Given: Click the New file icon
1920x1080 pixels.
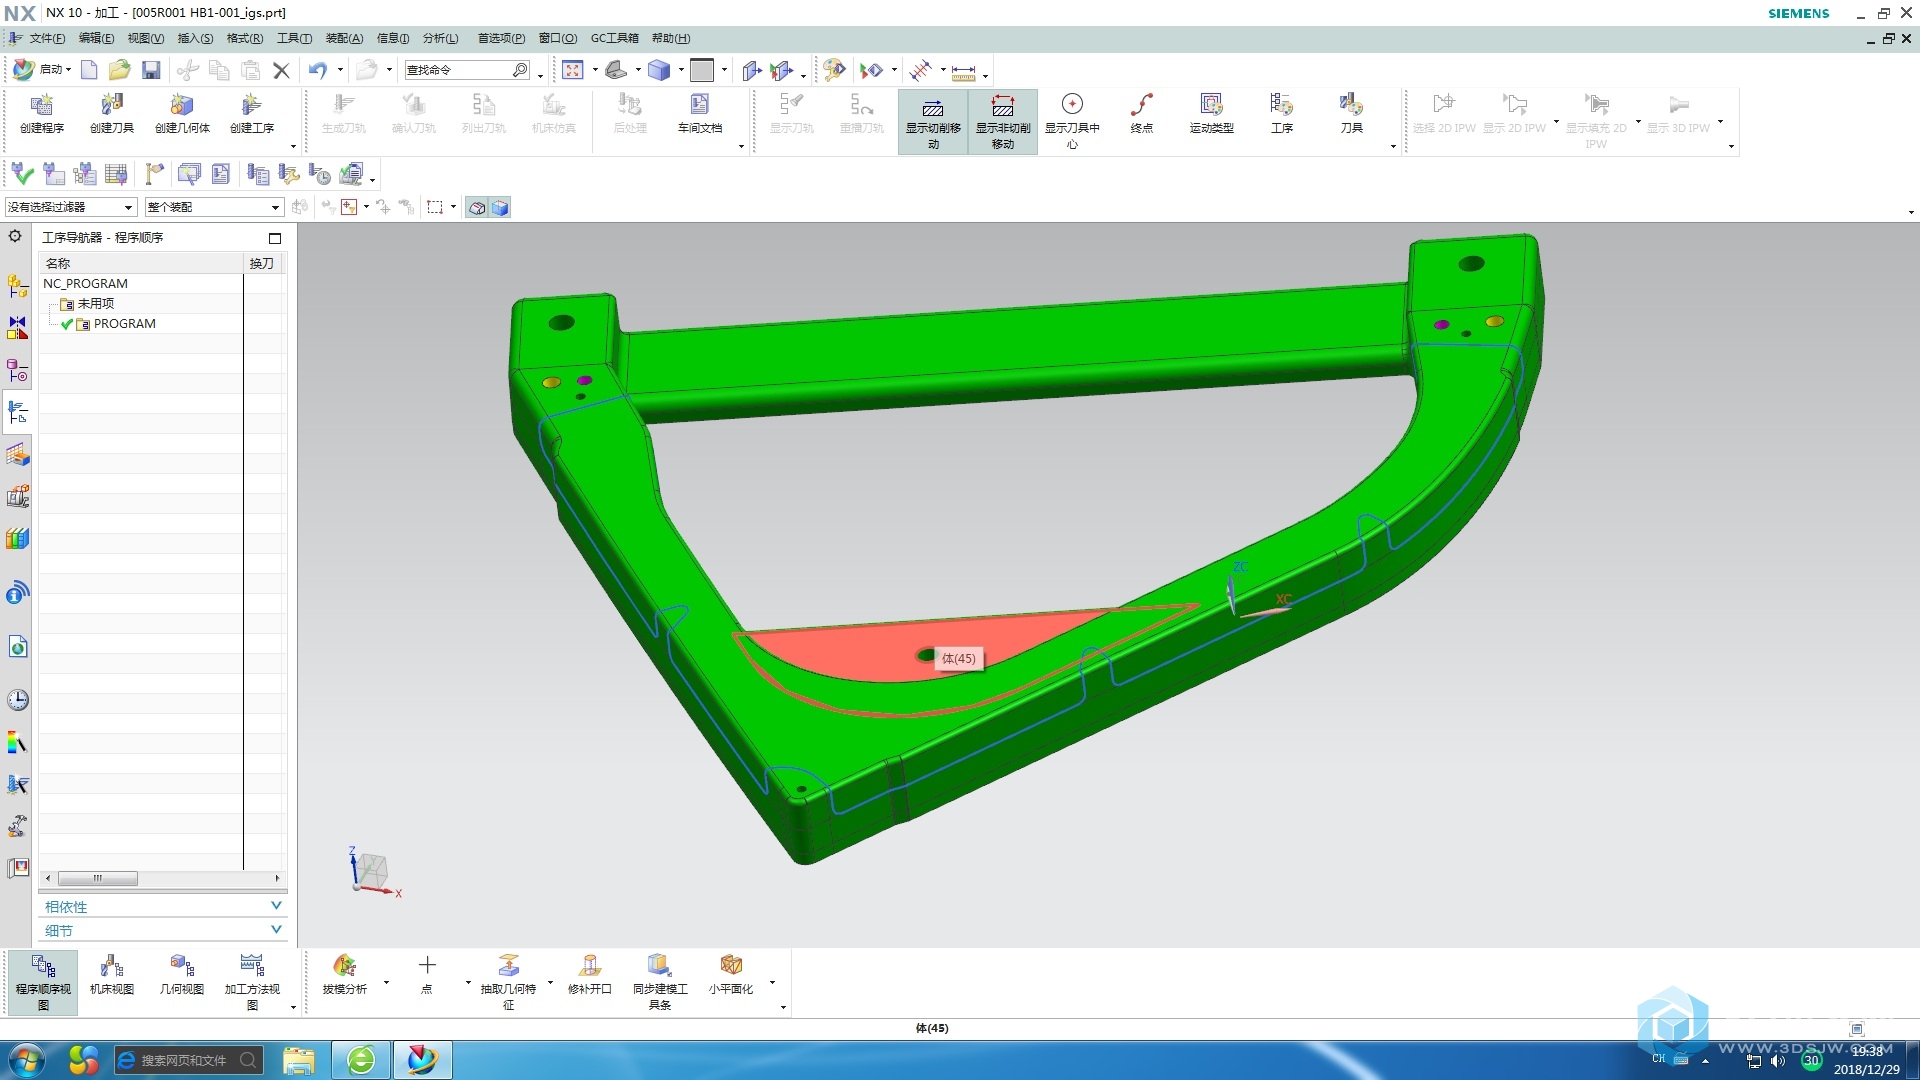Looking at the screenshot, I should click(89, 70).
